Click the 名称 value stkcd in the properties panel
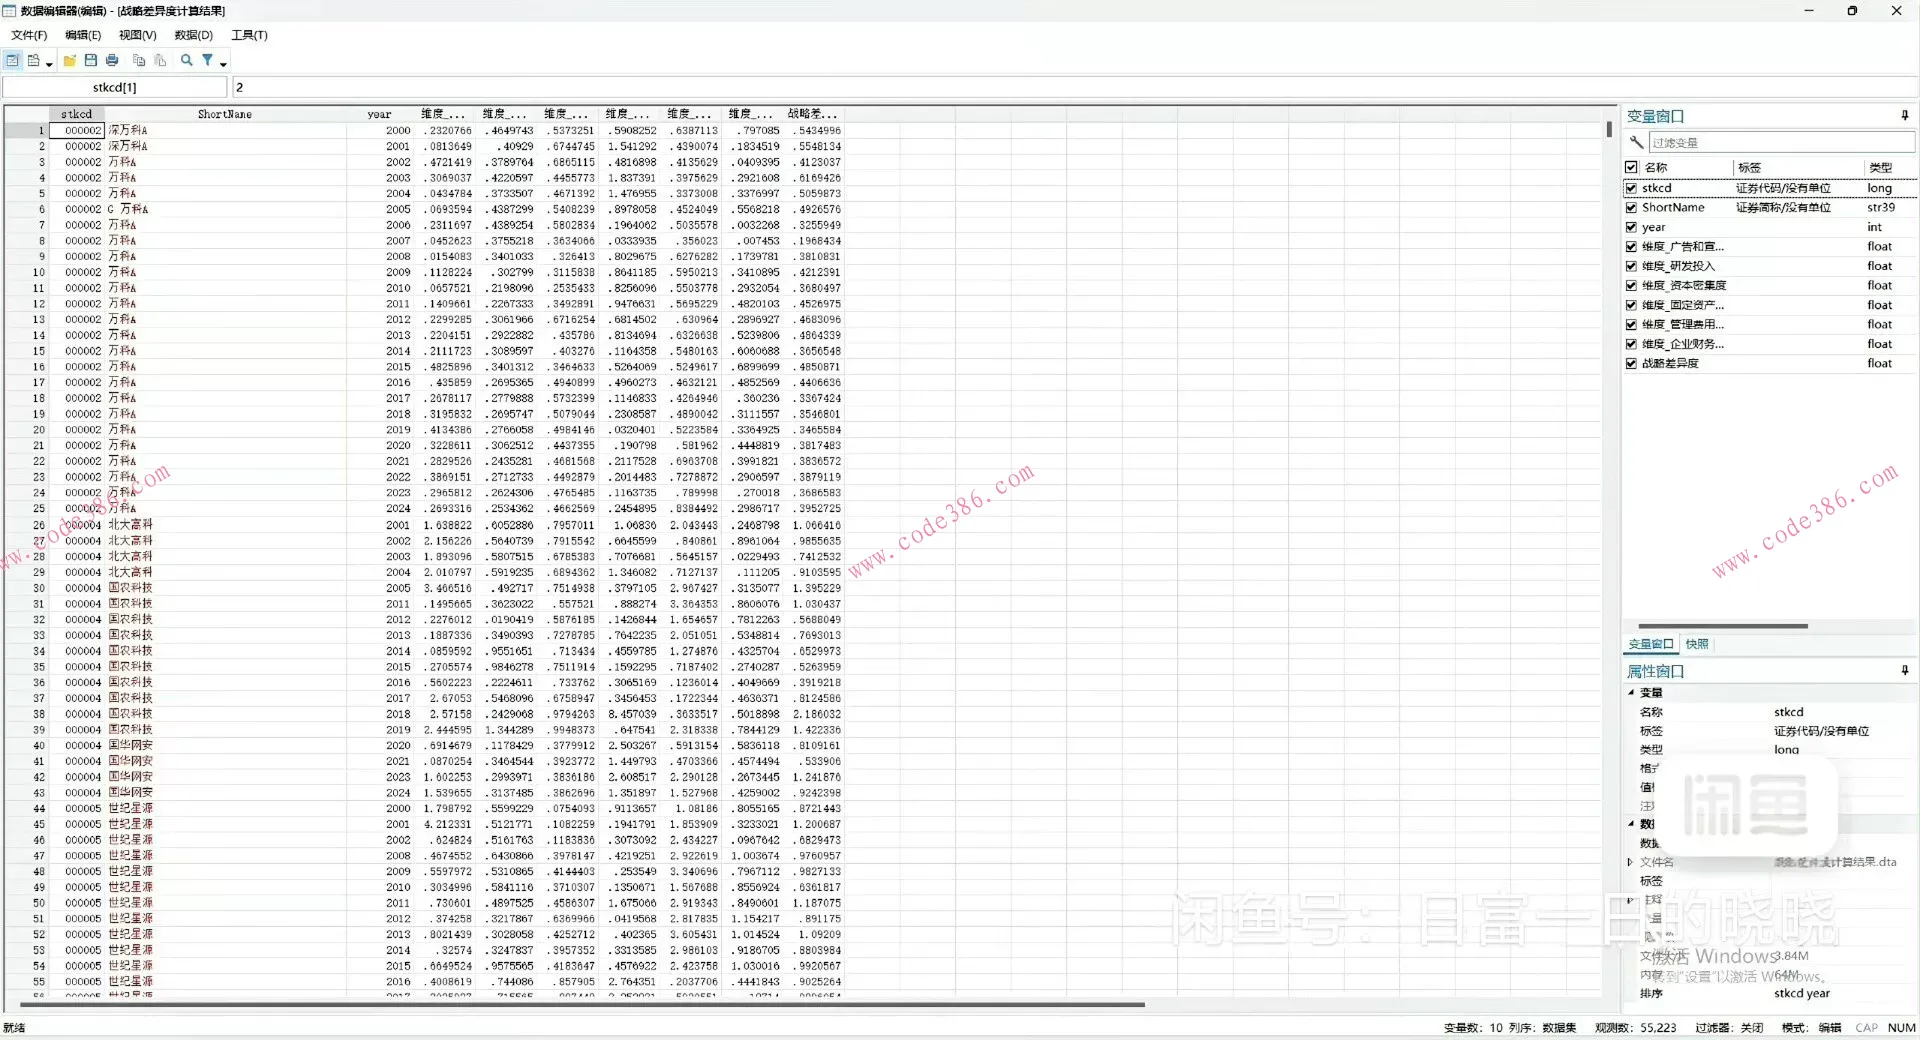The height and width of the screenshot is (1040, 1920). 1789,712
